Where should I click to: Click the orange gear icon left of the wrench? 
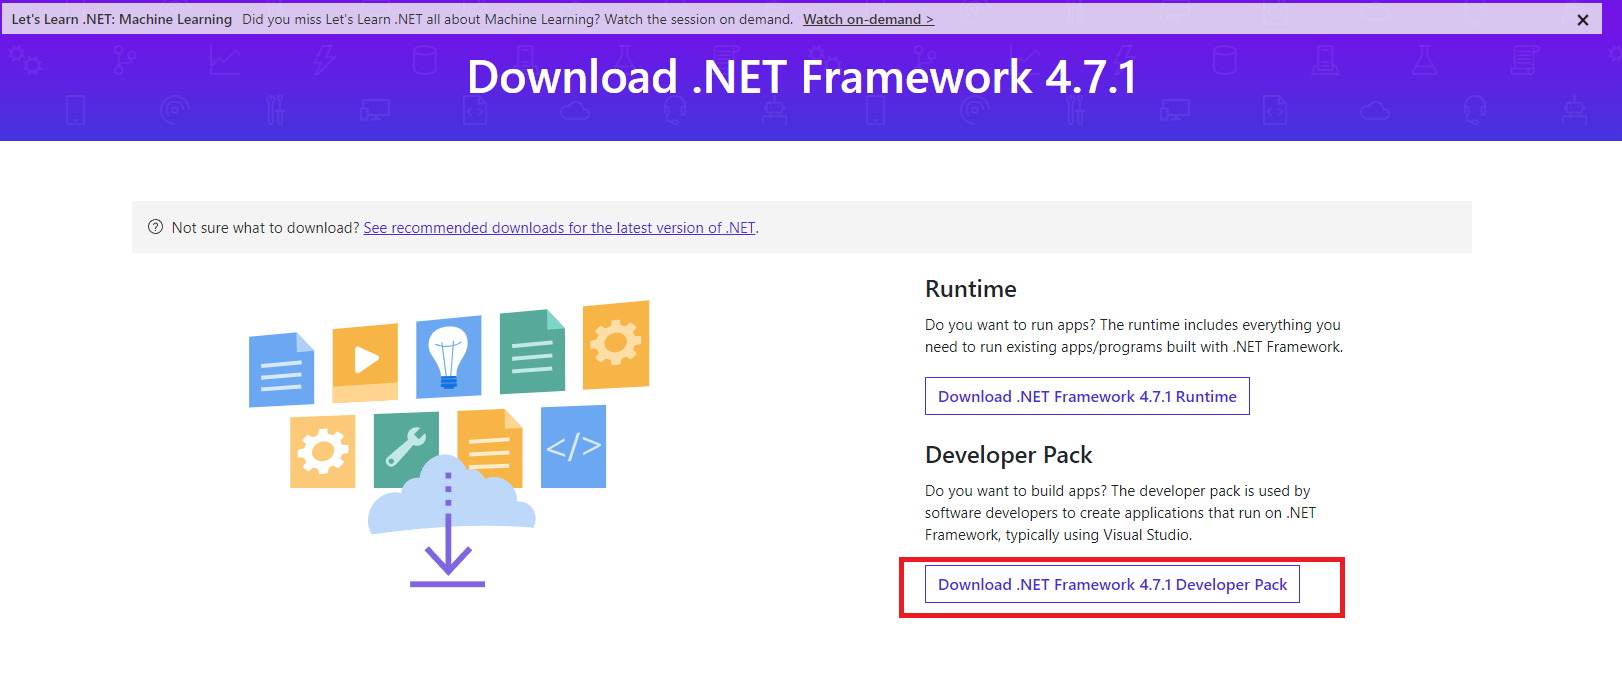click(322, 451)
